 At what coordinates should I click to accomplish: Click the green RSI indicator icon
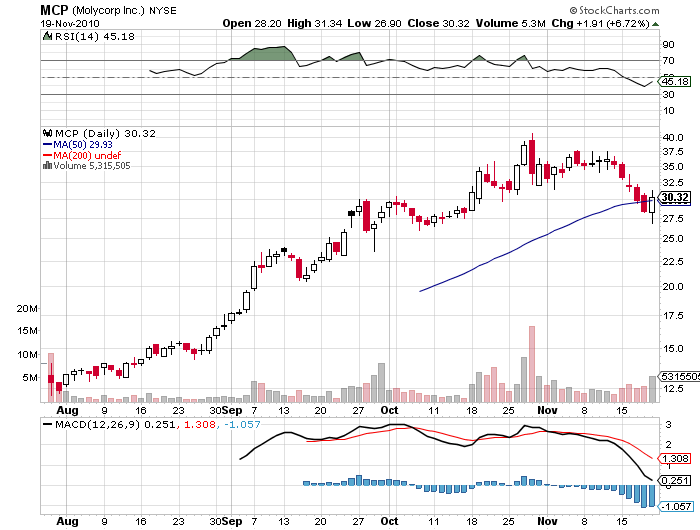(x=47, y=36)
